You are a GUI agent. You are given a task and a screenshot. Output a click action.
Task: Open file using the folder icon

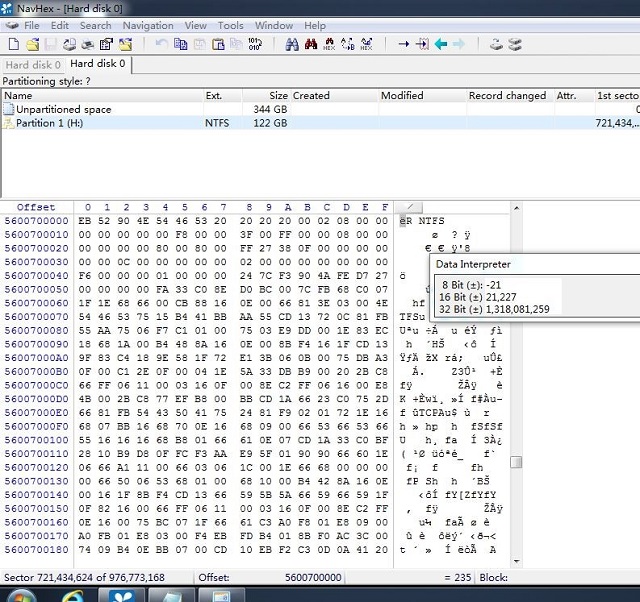(33, 44)
